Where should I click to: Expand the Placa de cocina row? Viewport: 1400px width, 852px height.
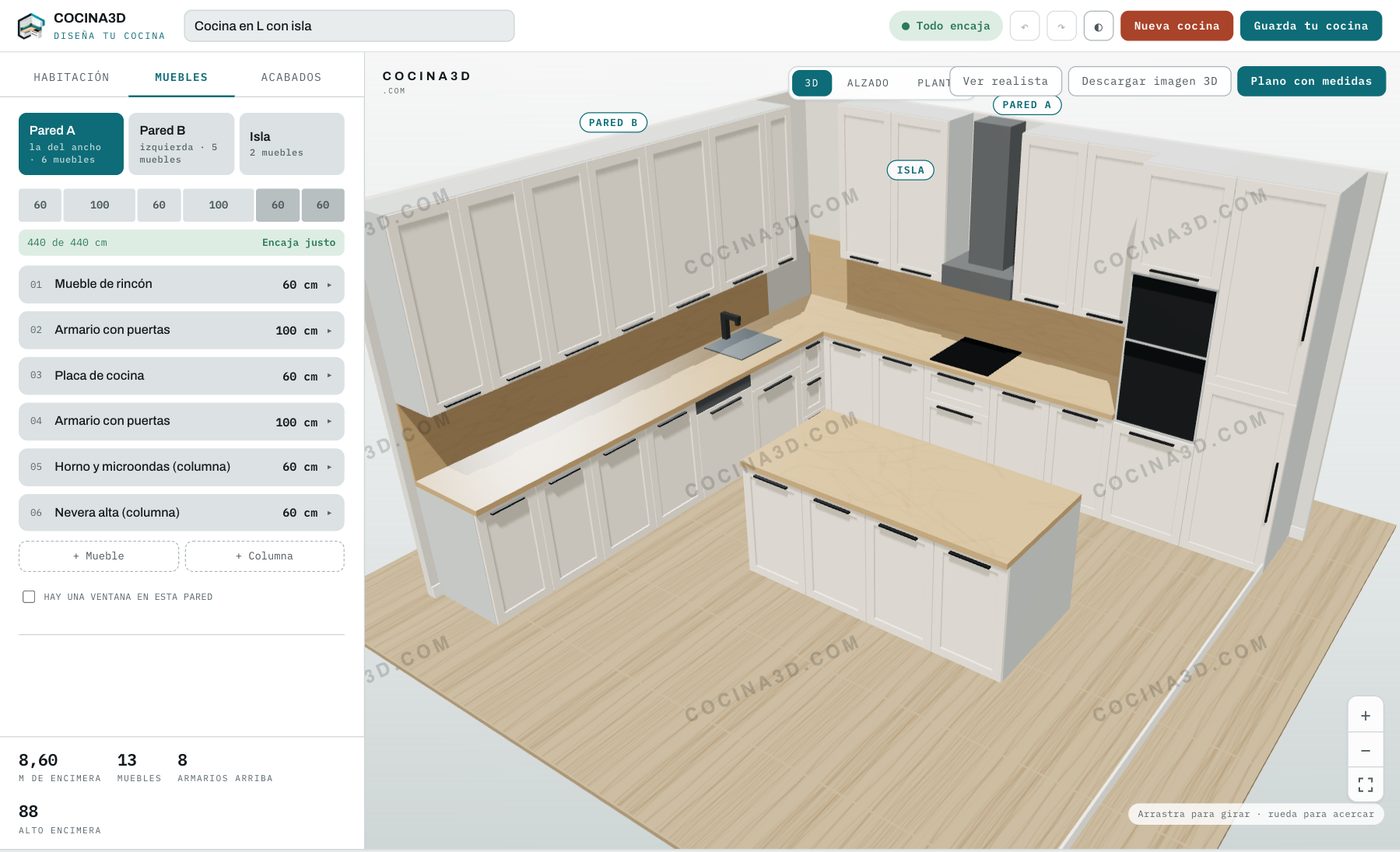coord(181,376)
